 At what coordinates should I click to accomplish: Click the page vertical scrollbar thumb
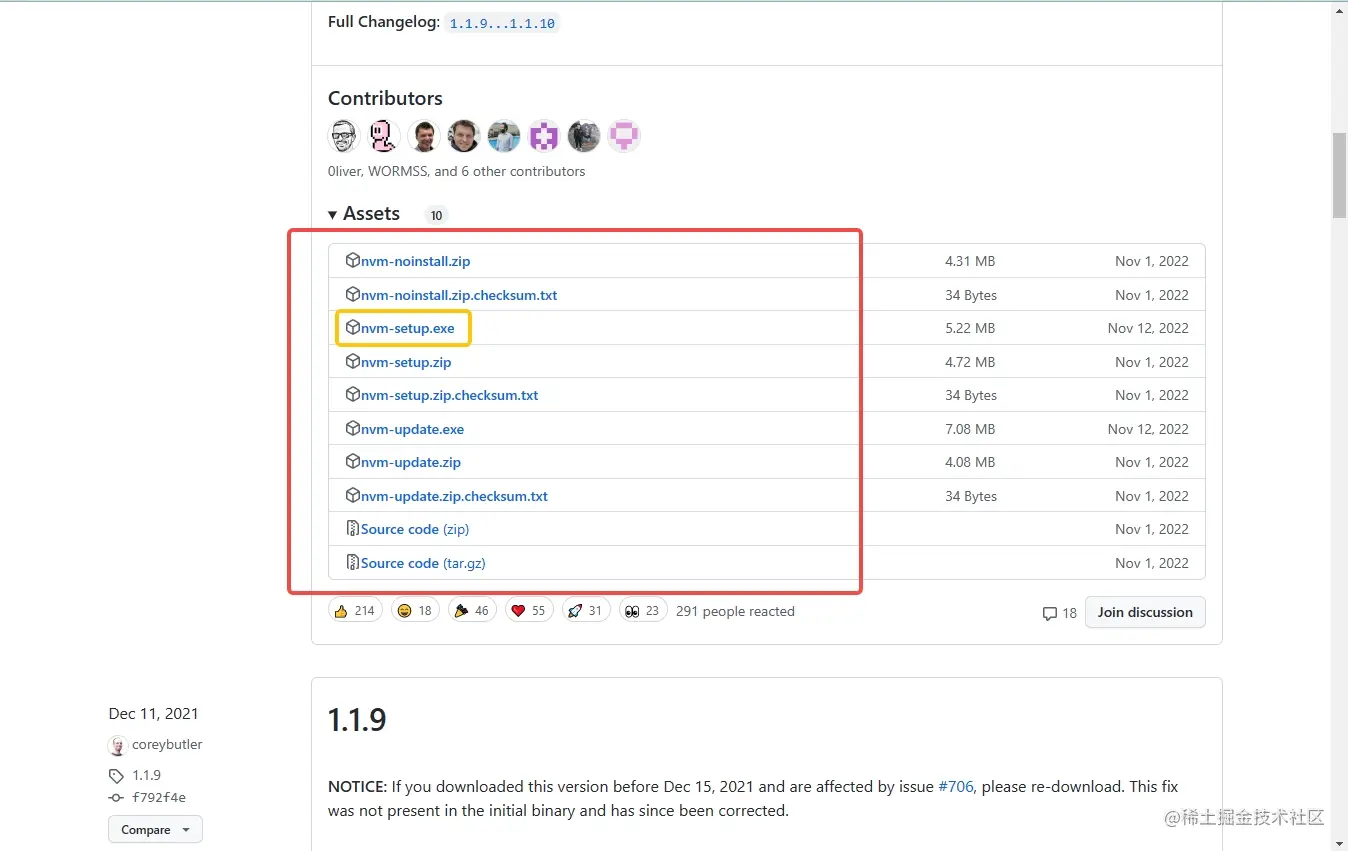click(1340, 175)
